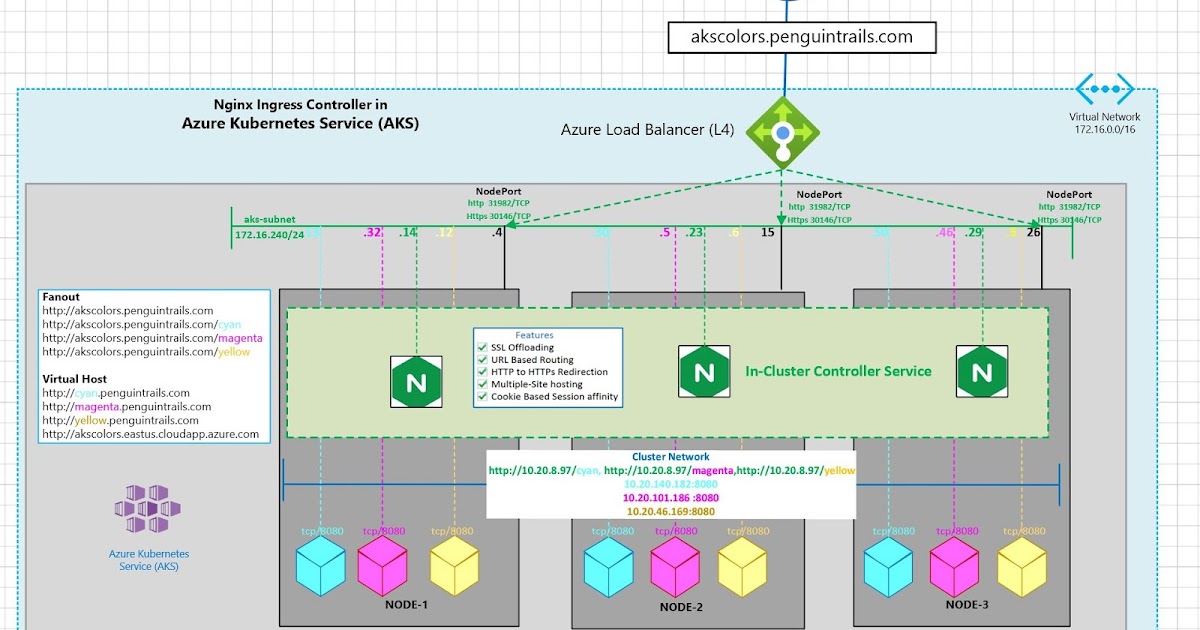Select the yellow pod cube on NODE-3
Screen dimensions: 1200x630
coord(1021,566)
